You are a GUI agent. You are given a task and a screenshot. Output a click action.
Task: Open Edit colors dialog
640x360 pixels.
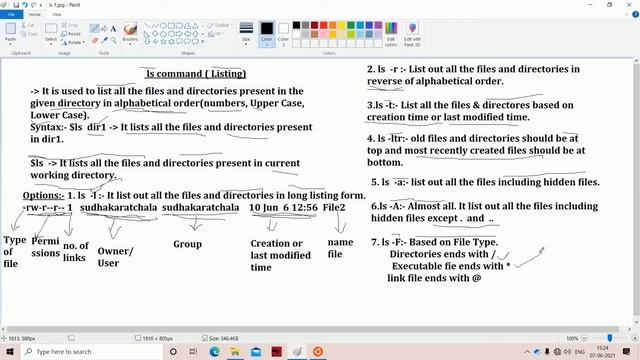click(391, 34)
